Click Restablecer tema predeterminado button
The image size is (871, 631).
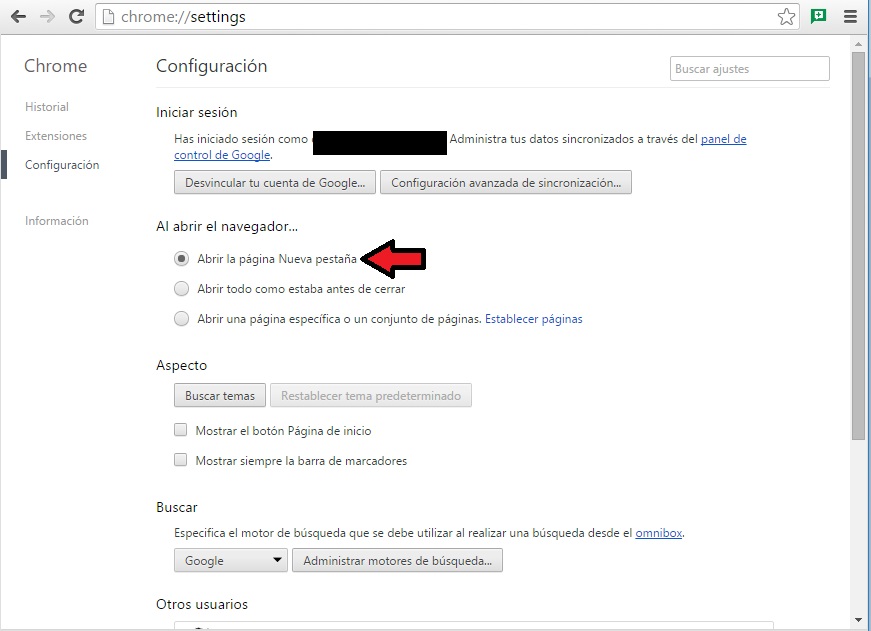point(371,395)
